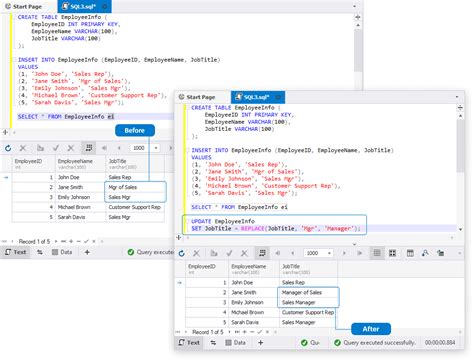Image resolution: width=474 pixels, height=364 pixels.
Task: Open Start Page tab in front window
Action: click(x=197, y=97)
